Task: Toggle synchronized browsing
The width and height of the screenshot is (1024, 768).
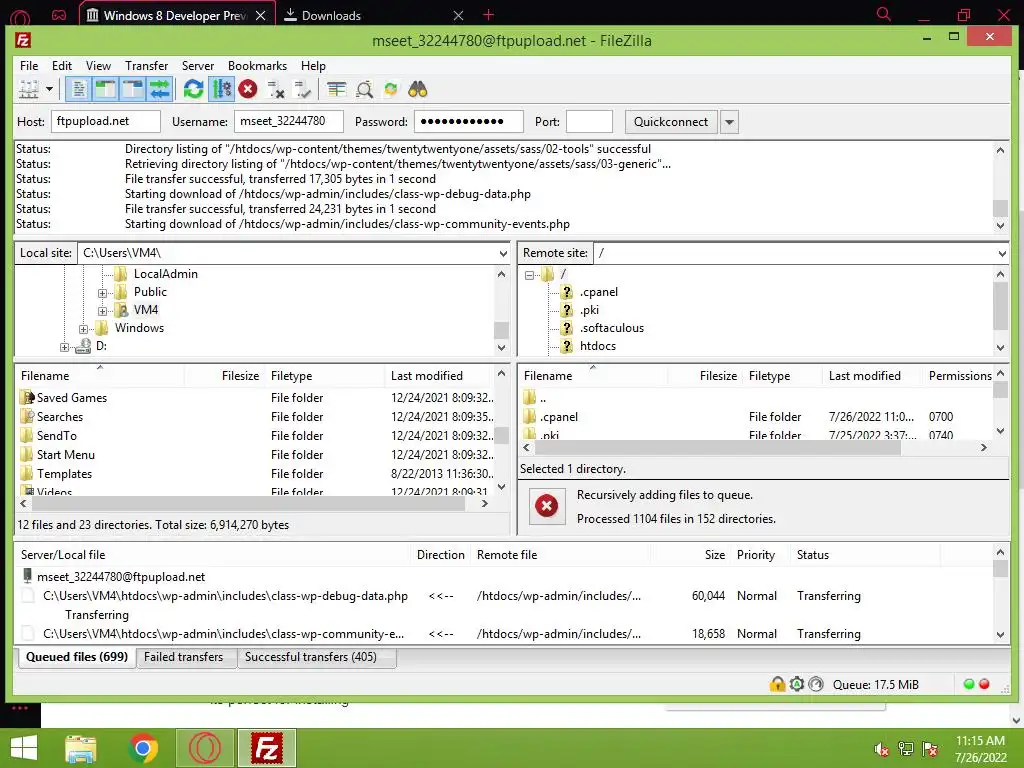Action: click(x=391, y=89)
